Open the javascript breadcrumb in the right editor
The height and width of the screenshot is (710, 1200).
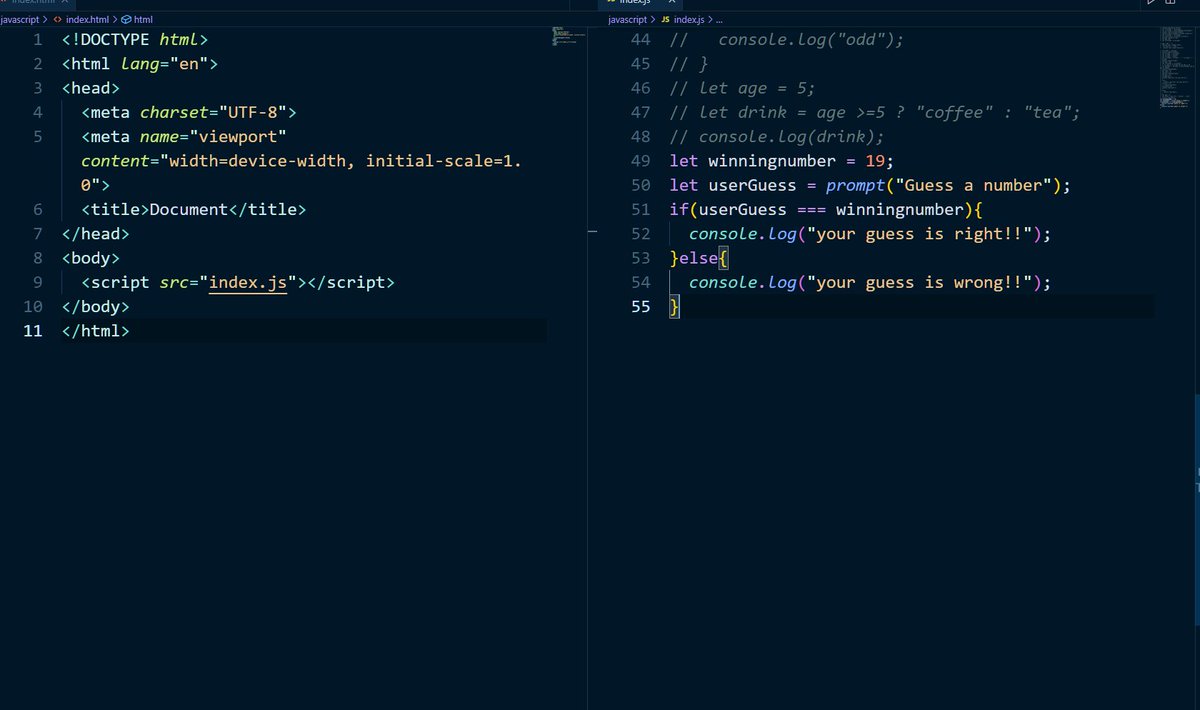click(x=627, y=19)
